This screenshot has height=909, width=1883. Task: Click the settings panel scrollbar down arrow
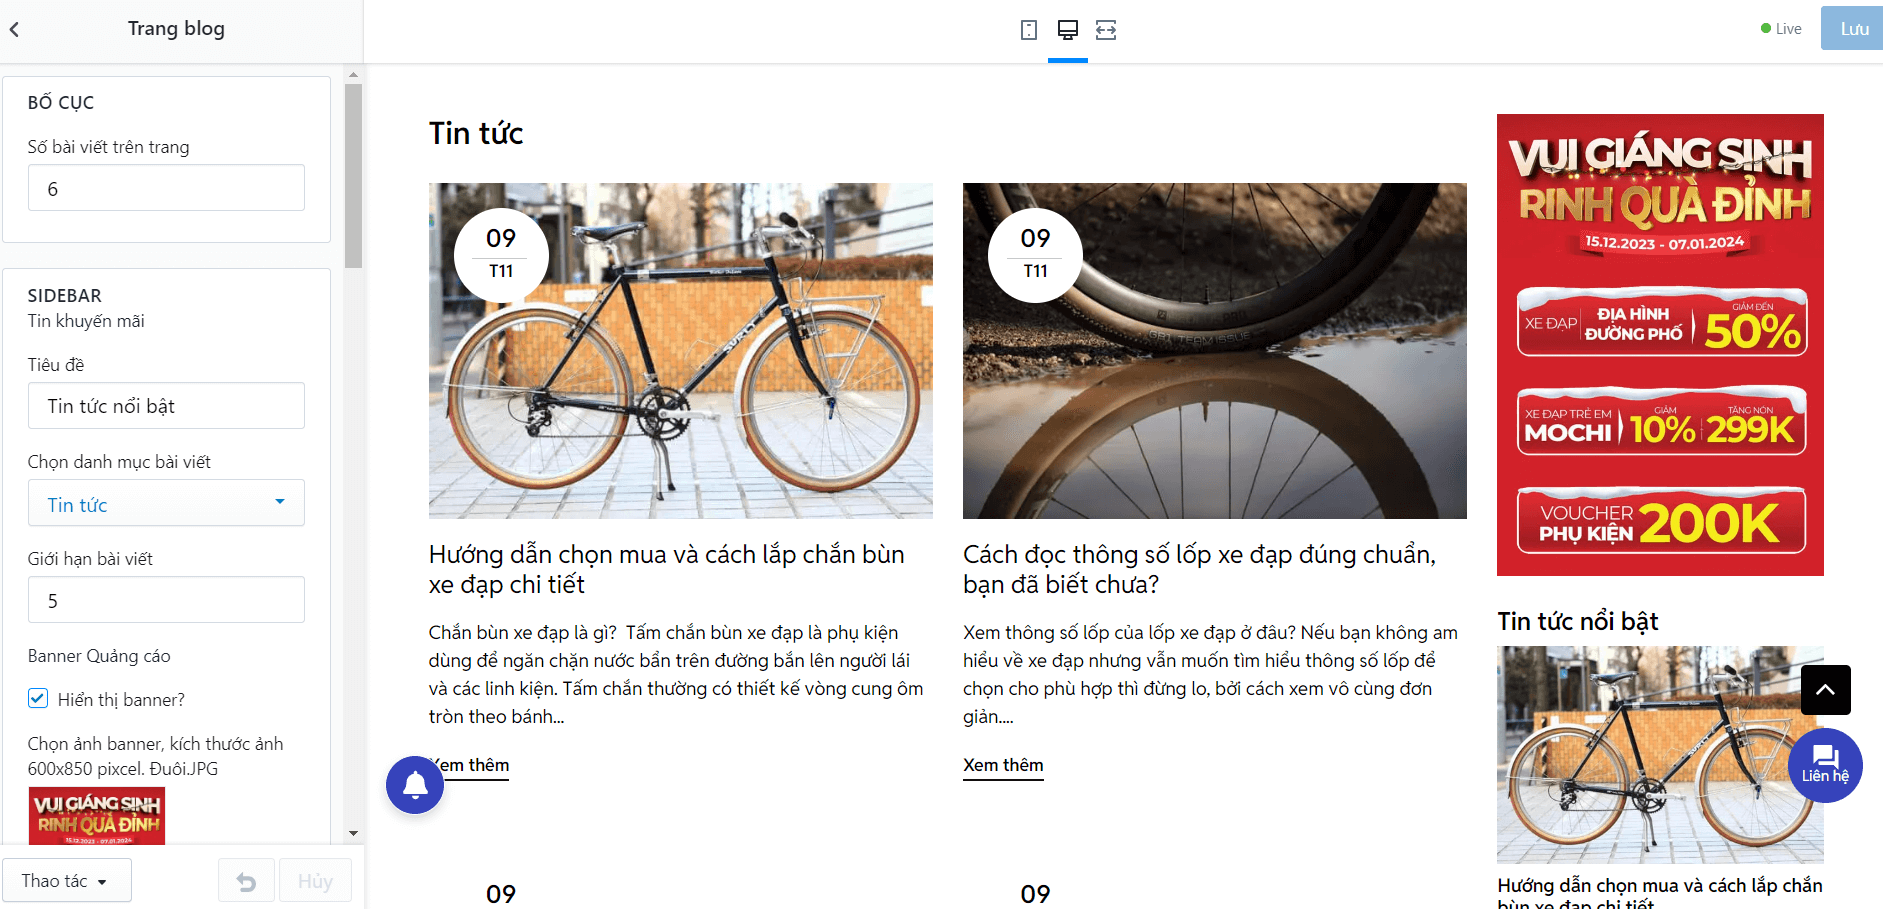point(353,833)
